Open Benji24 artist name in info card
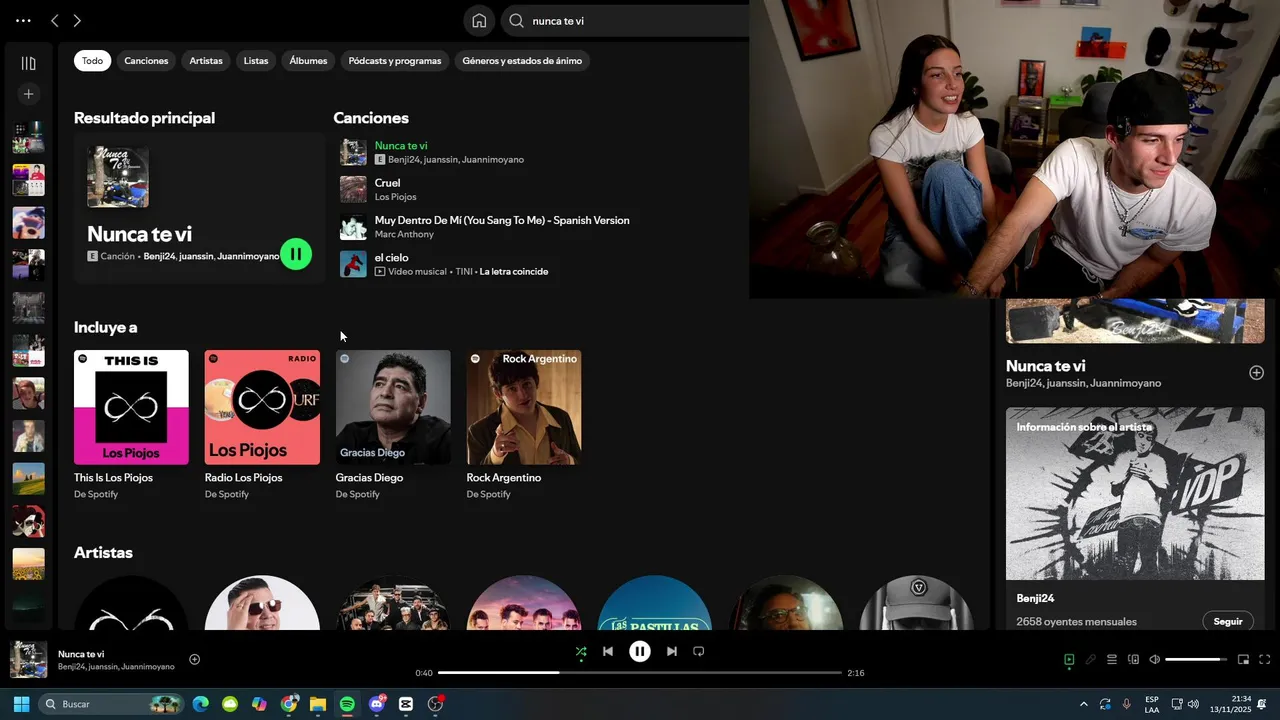 click(x=1035, y=598)
